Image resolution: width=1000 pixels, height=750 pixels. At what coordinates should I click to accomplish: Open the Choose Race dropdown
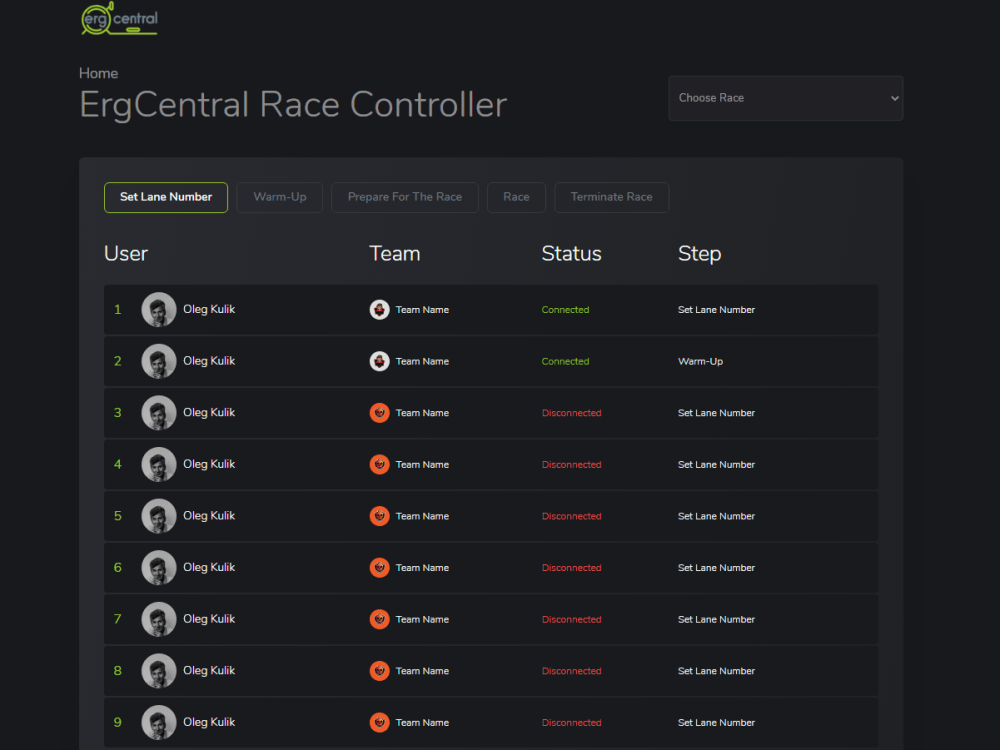786,98
